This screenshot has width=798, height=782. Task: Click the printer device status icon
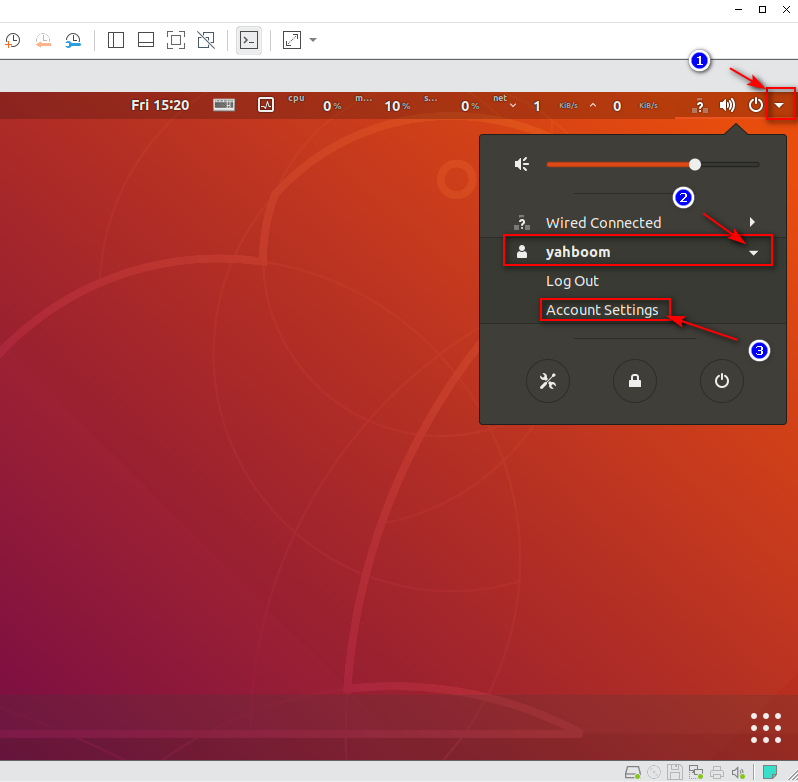(717, 772)
